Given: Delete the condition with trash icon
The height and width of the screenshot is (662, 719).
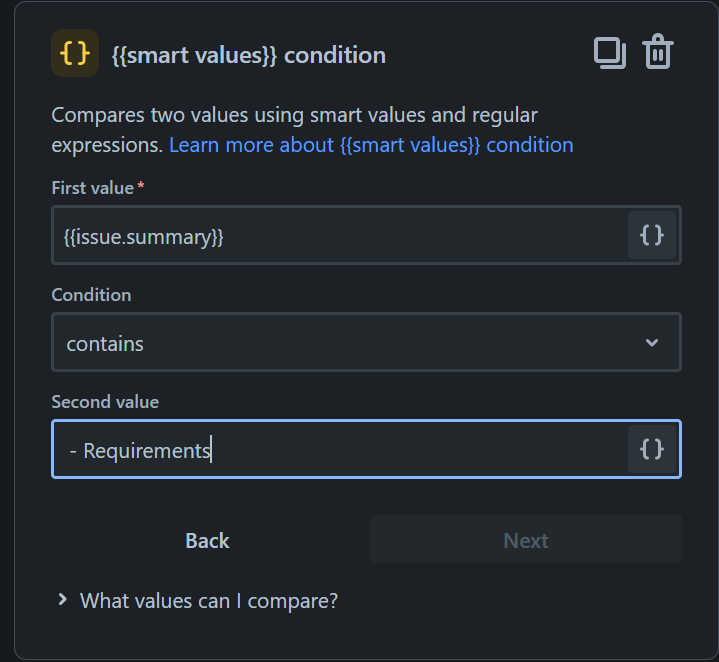Looking at the screenshot, I should click(658, 53).
